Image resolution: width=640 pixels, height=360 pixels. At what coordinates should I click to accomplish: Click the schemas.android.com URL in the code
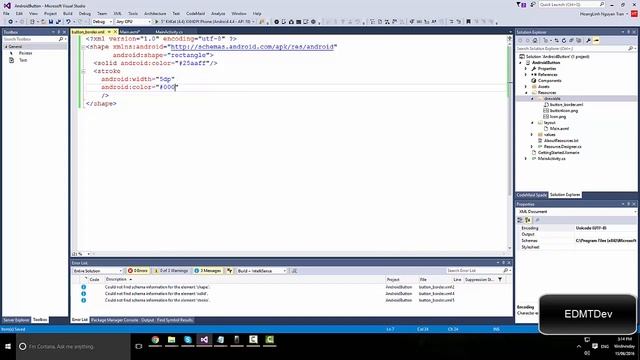(x=252, y=47)
